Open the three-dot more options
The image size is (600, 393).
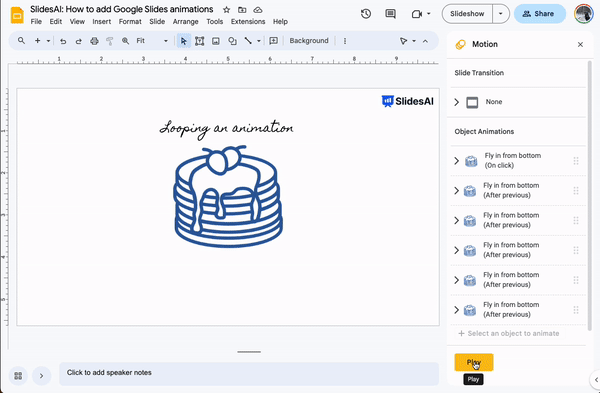[x=345, y=41]
